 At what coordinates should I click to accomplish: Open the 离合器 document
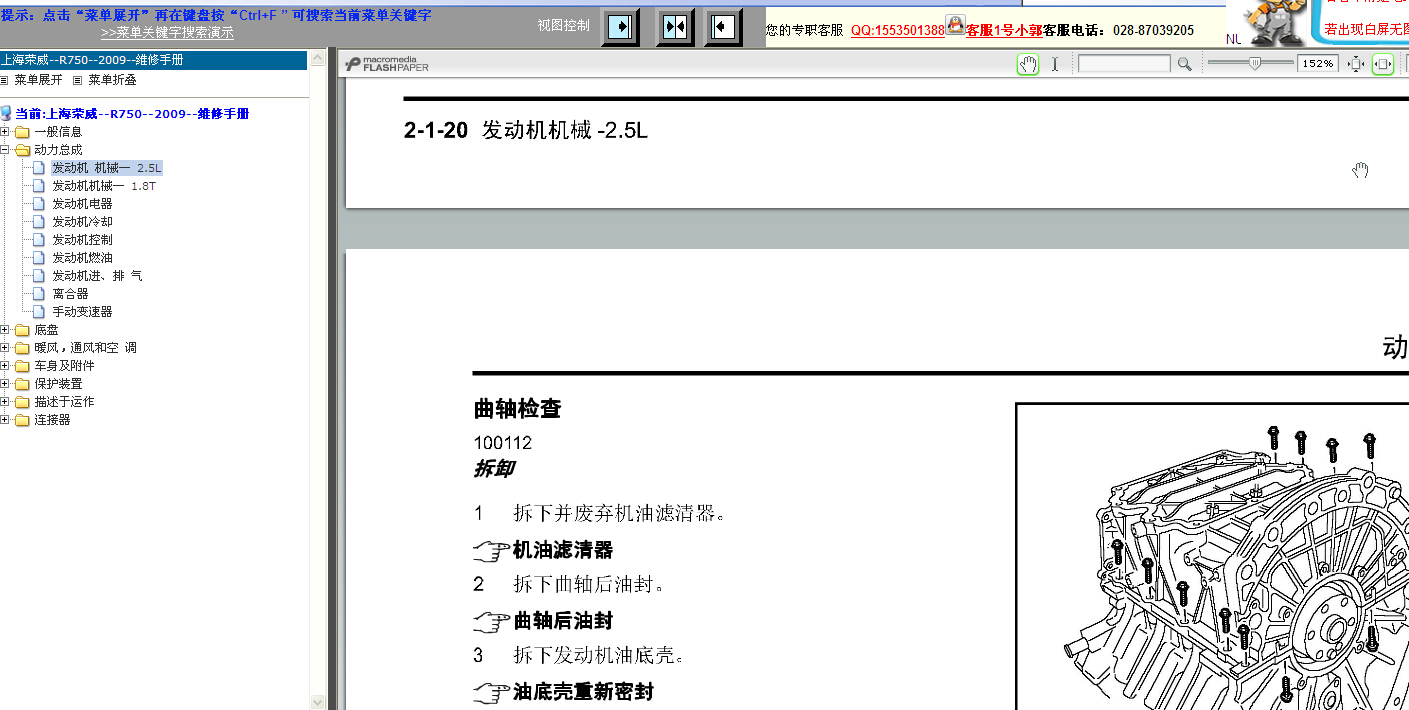(70, 294)
